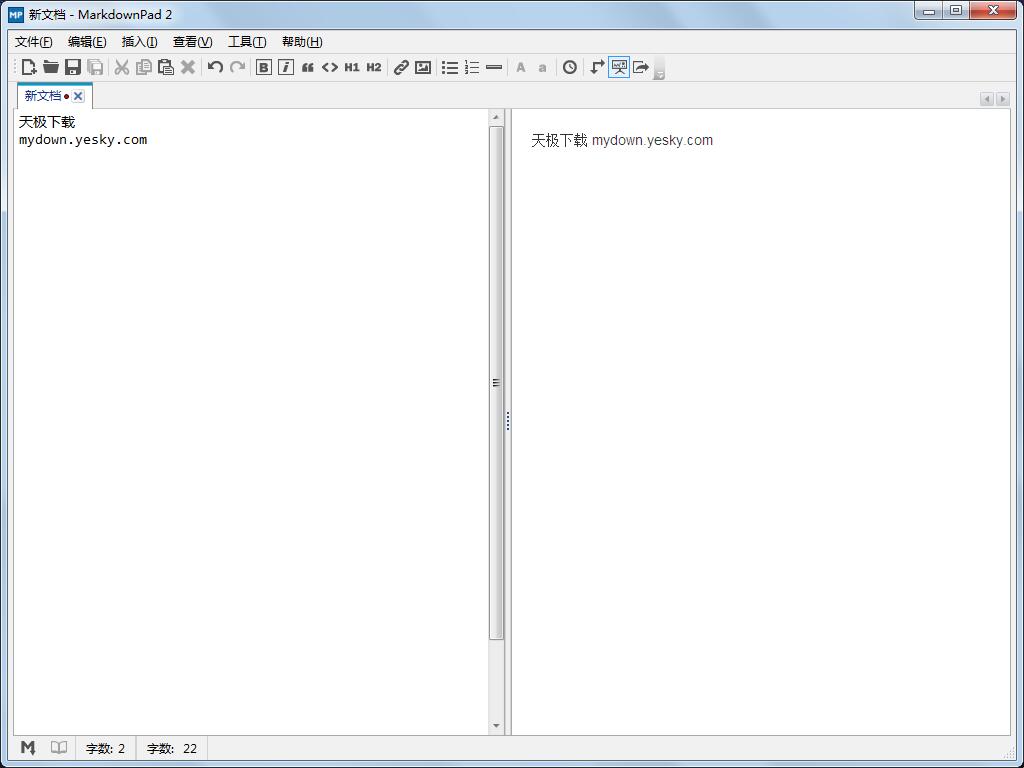Toggle the inline code formatting icon
1024x768 pixels.
point(329,67)
